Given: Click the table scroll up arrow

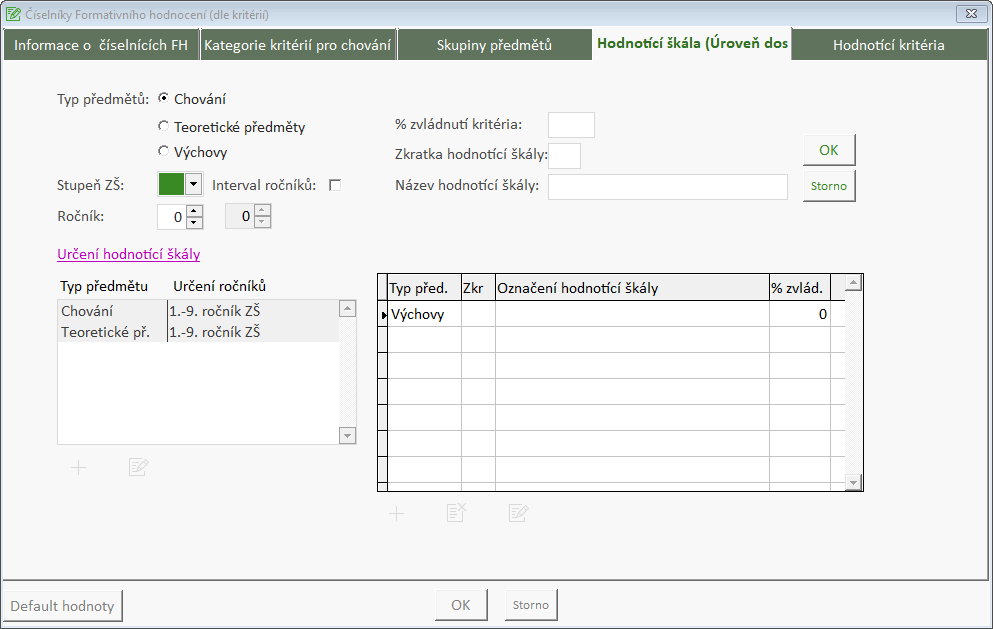Looking at the screenshot, I should pos(853,283).
